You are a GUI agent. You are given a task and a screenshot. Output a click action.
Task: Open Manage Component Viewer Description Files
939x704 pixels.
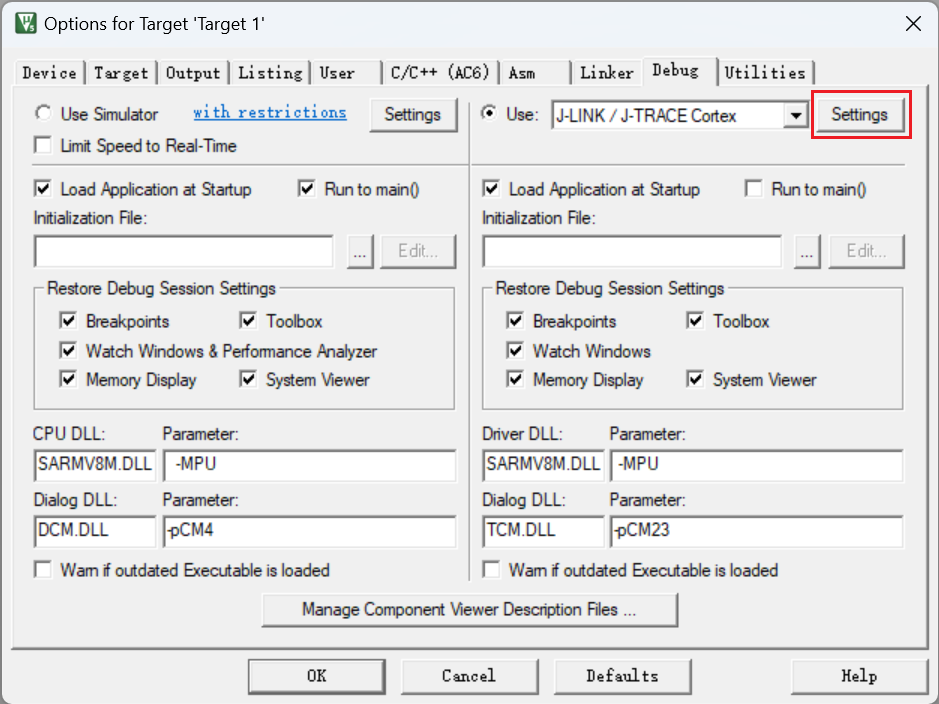[470, 610]
